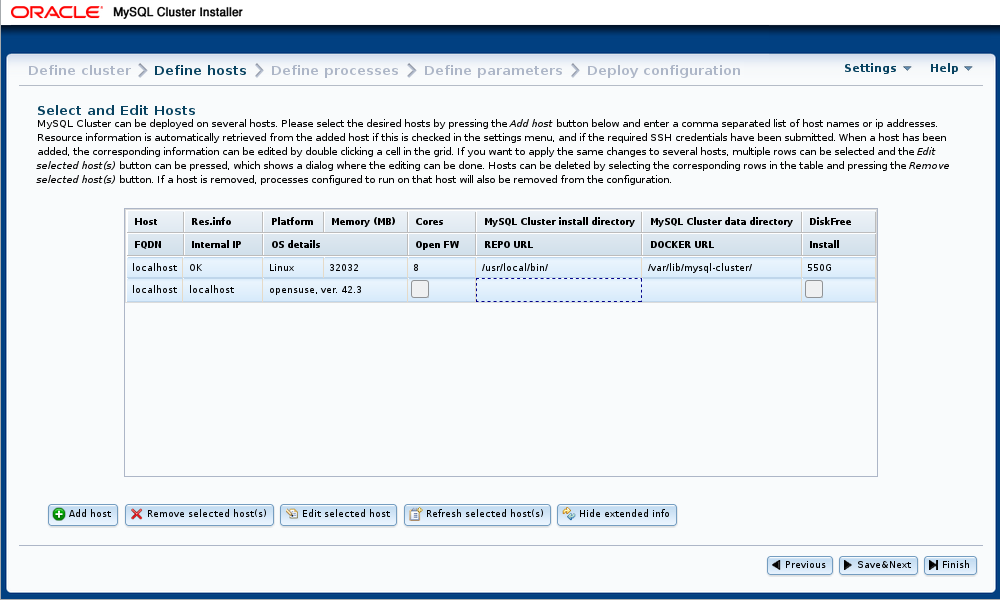This screenshot has height=600, width=1000.
Task: Select the empty REPO URL cell
Action: [x=558, y=289]
